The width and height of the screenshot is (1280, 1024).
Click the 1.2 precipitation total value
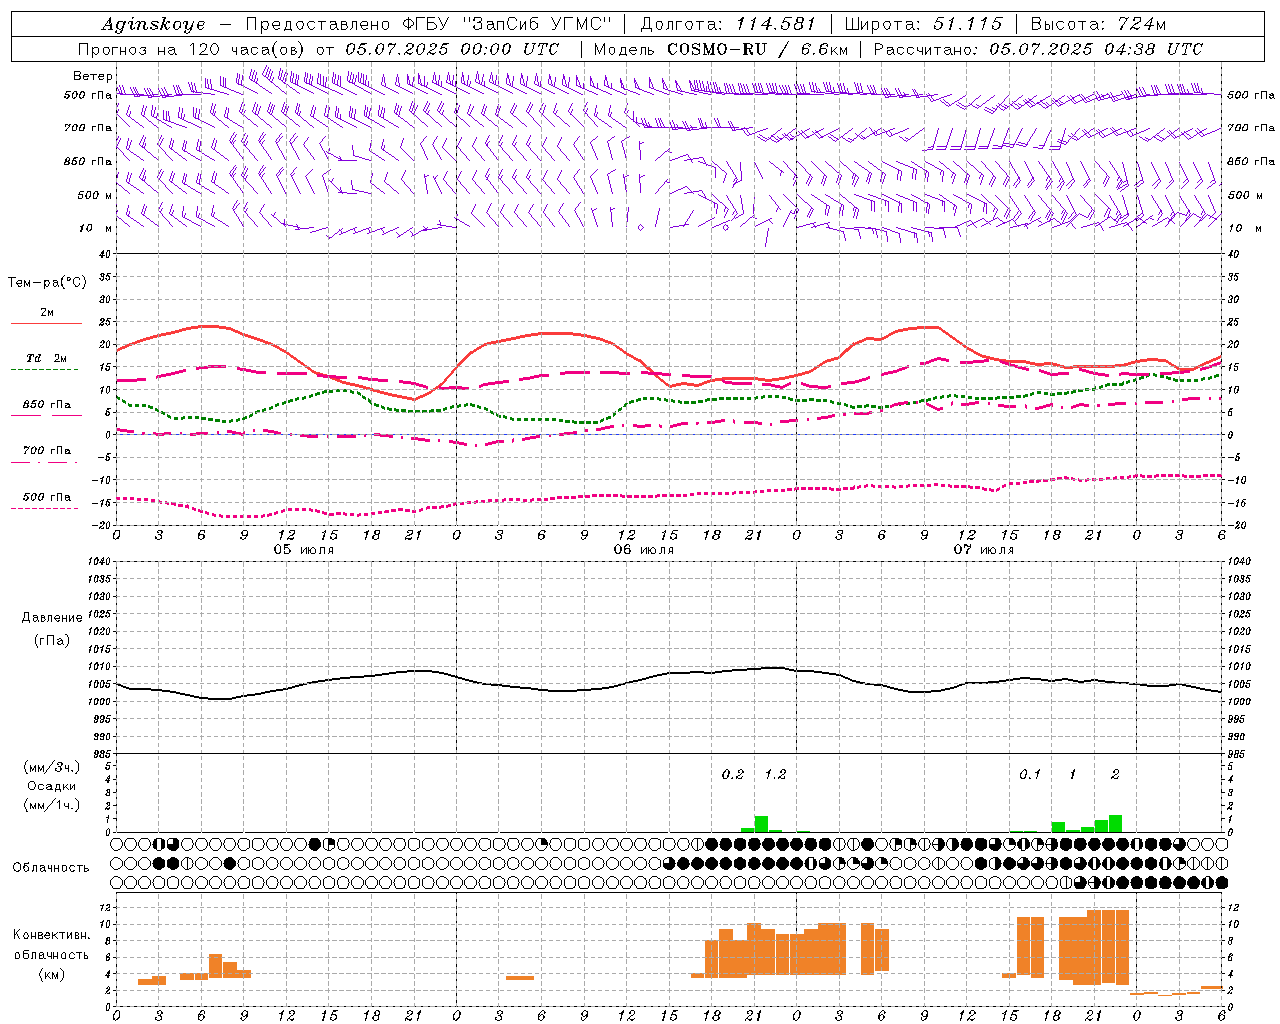click(775, 774)
